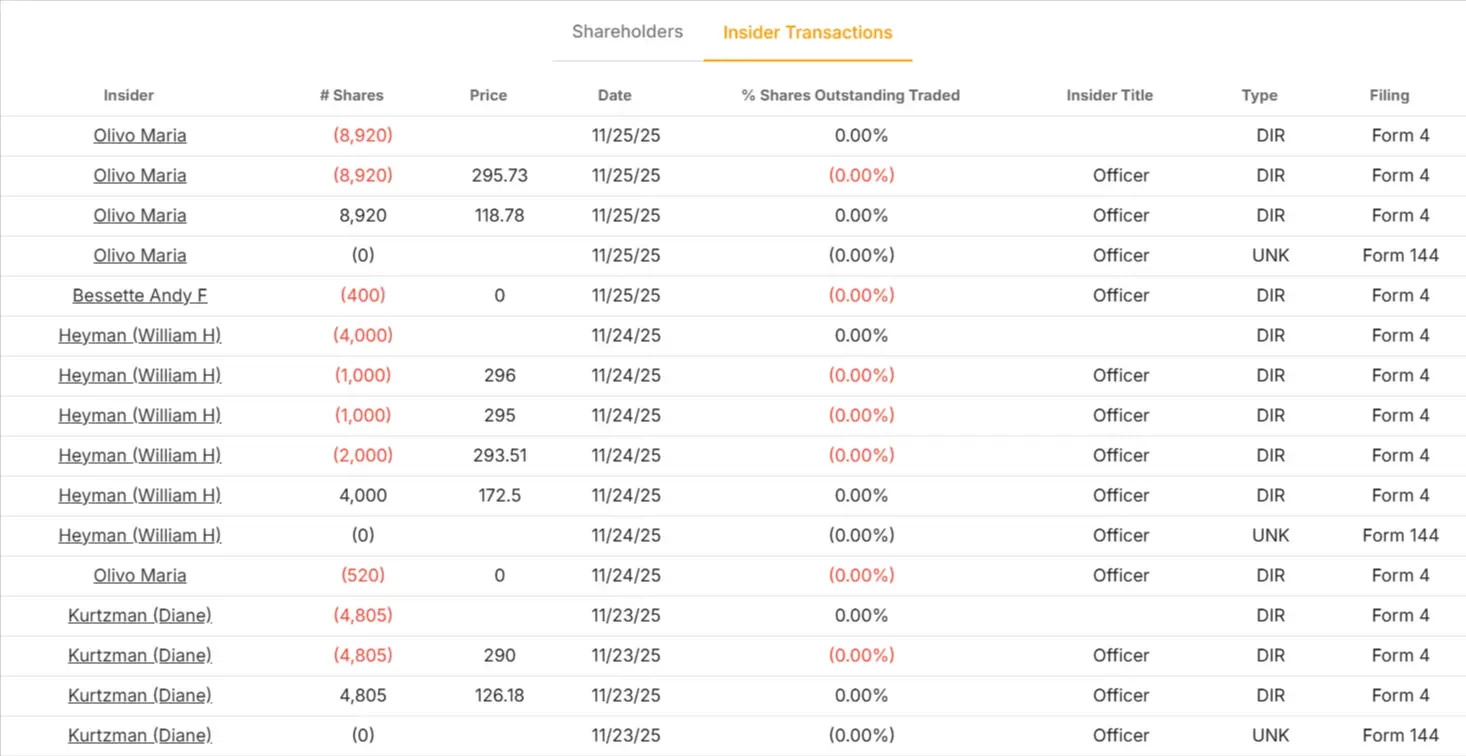Open Heyman (William H) link priced at 296
Viewport: 1466px width, 756px height.
click(140, 375)
